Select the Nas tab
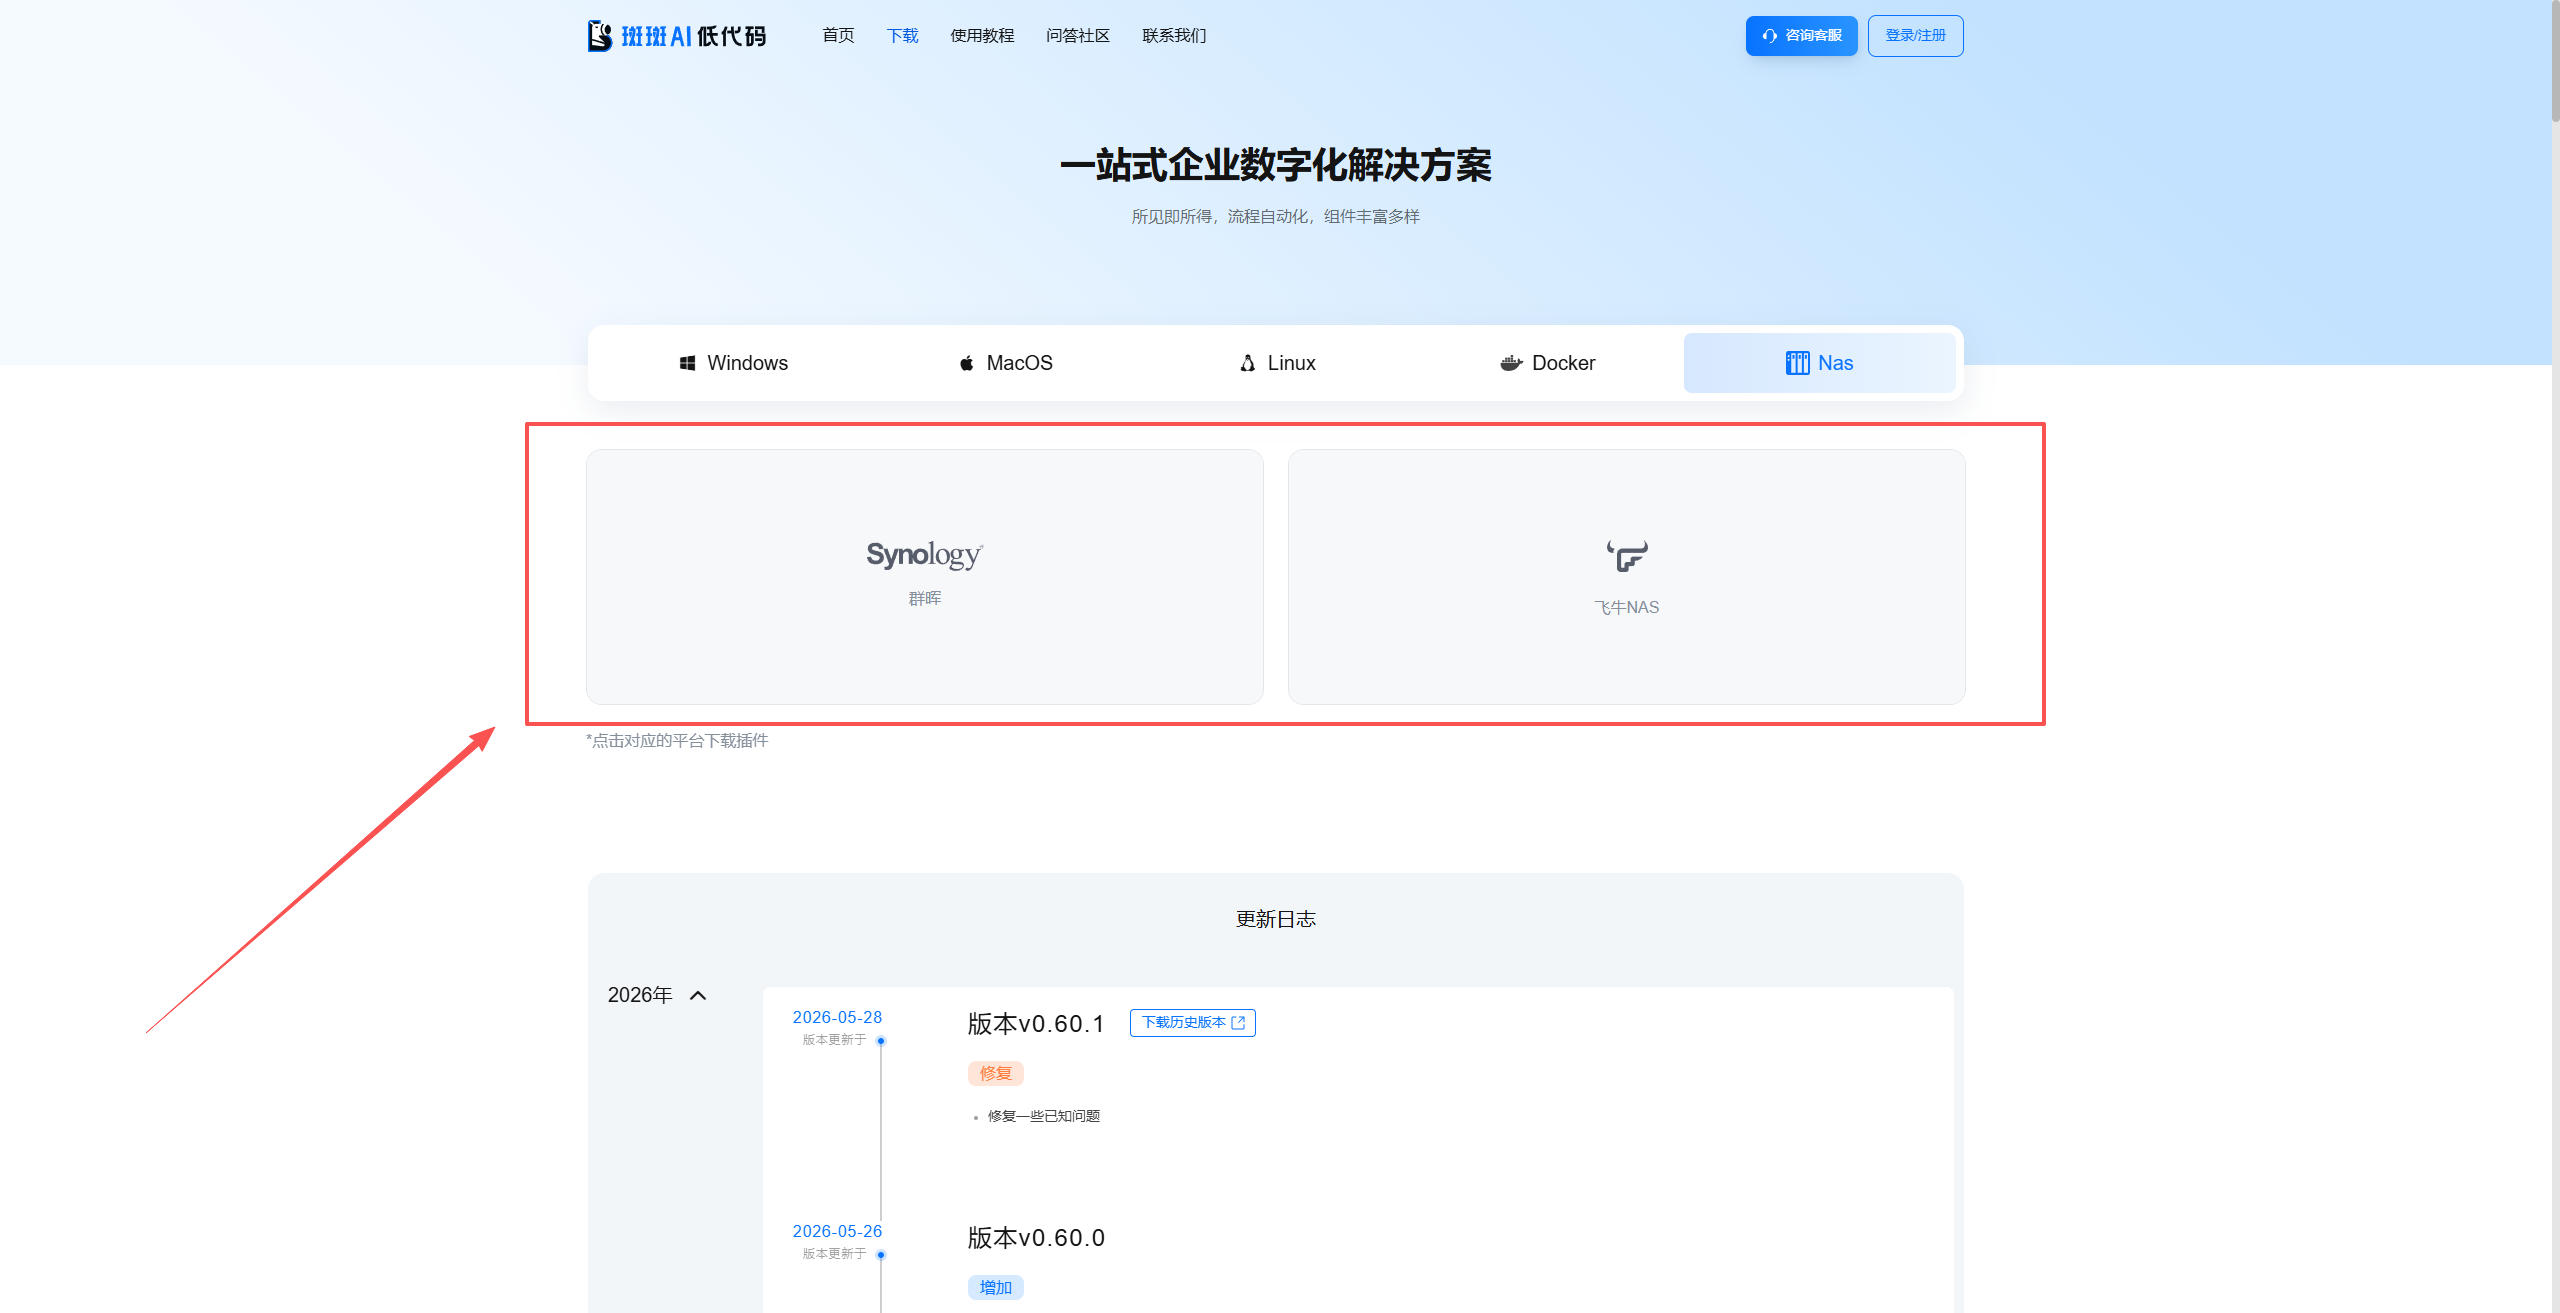 click(x=1820, y=363)
